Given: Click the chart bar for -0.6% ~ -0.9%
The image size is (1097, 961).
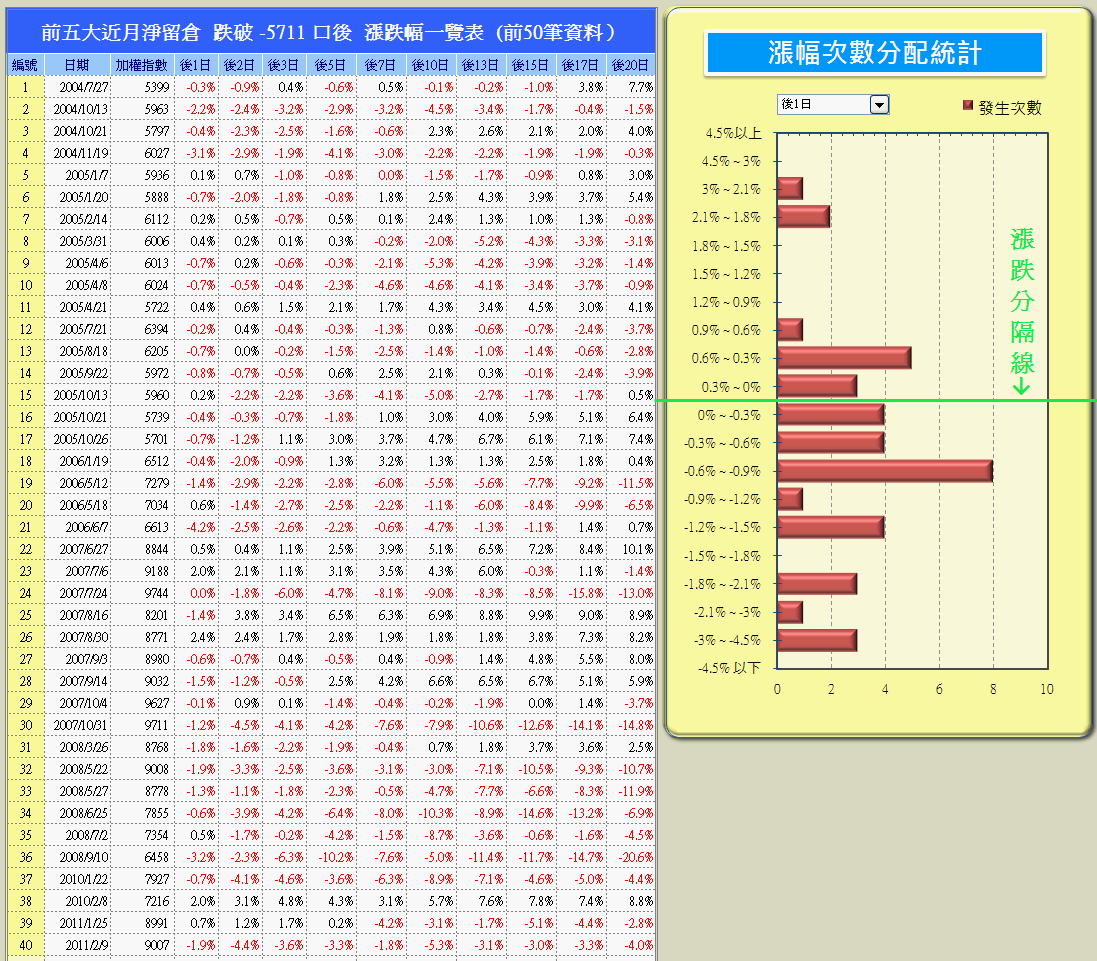Looking at the screenshot, I should click(885, 471).
